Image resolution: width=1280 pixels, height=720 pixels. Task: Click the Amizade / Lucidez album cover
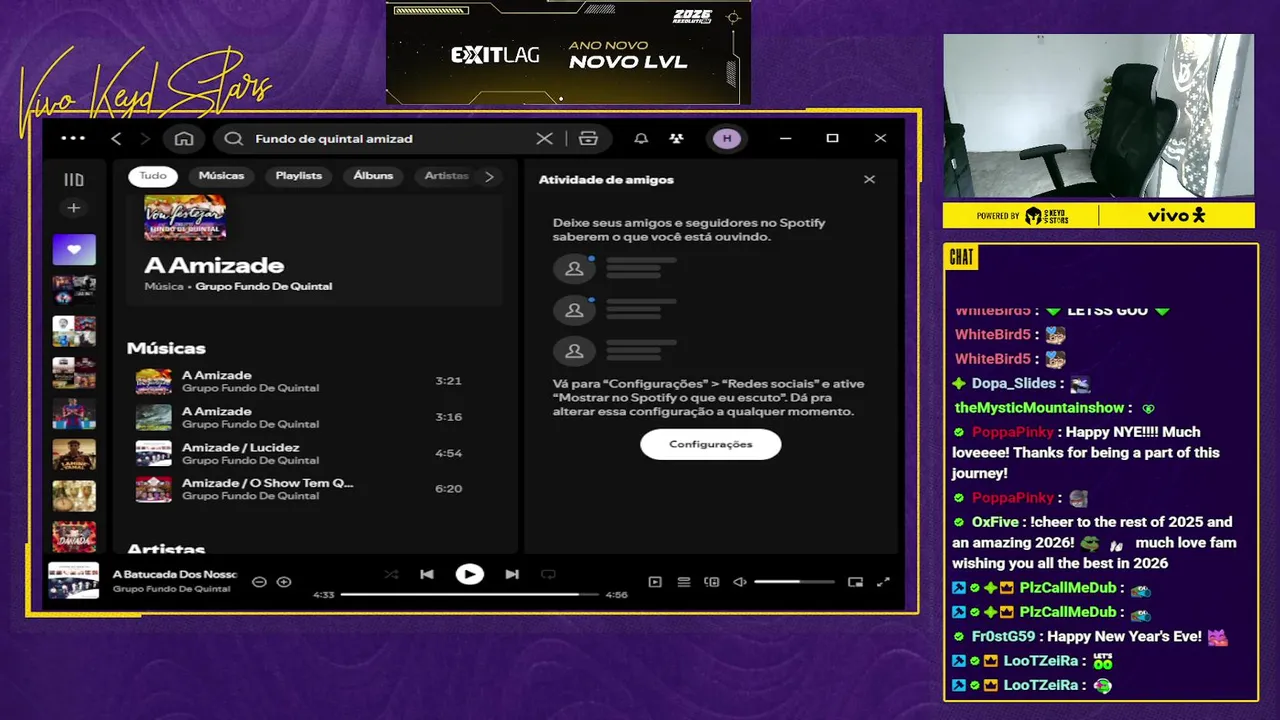click(x=154, y=453)
